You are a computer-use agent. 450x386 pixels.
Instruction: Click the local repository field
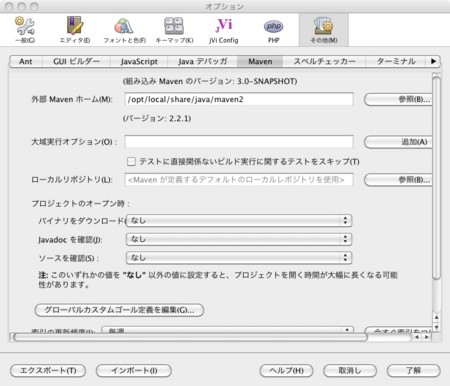(x=239, y=180)
